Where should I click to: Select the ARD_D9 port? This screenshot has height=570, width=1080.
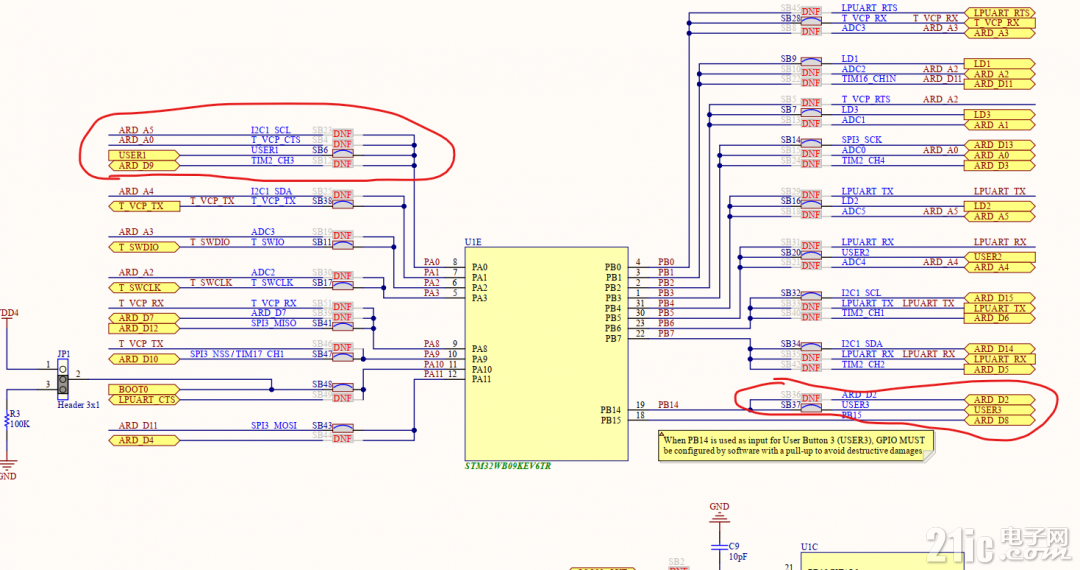[144, 166]
